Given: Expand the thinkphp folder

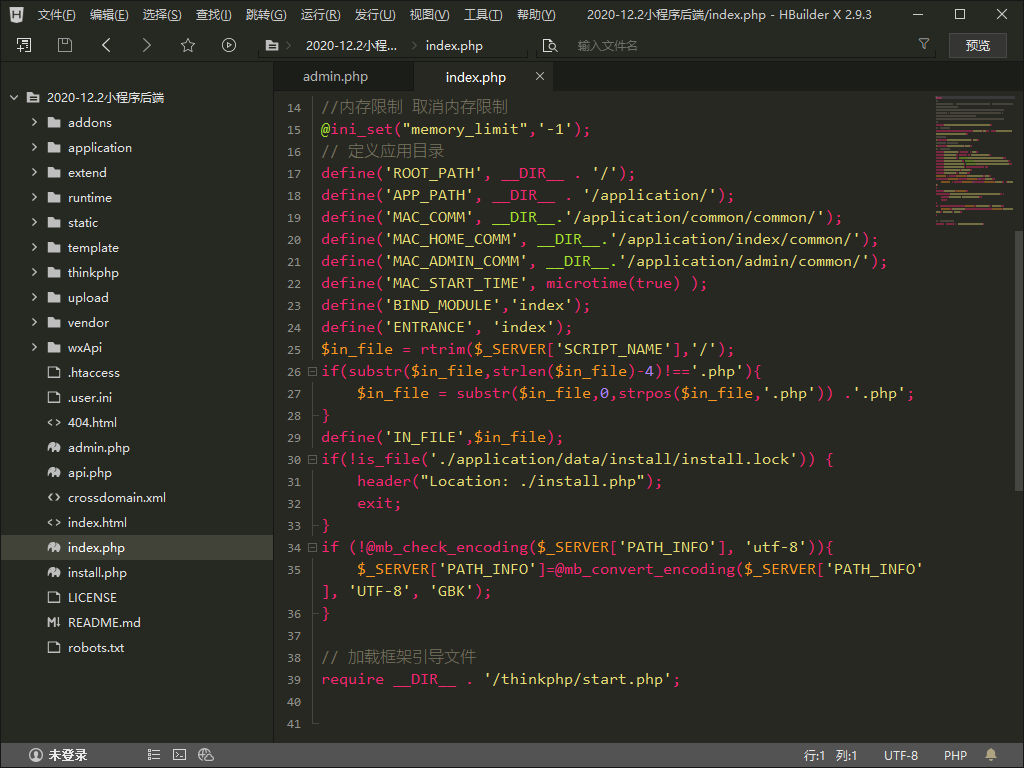Looking at the screenshot, I should click(x=35, y=273).
